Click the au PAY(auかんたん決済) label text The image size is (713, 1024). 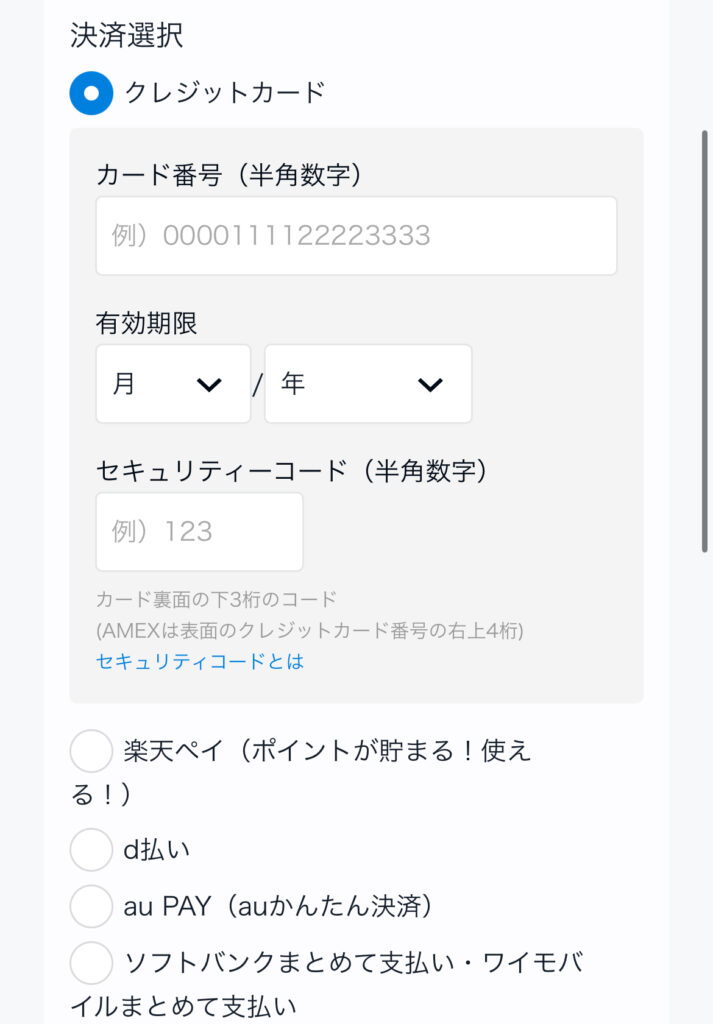pyautogui.click(x=277, y=906)
